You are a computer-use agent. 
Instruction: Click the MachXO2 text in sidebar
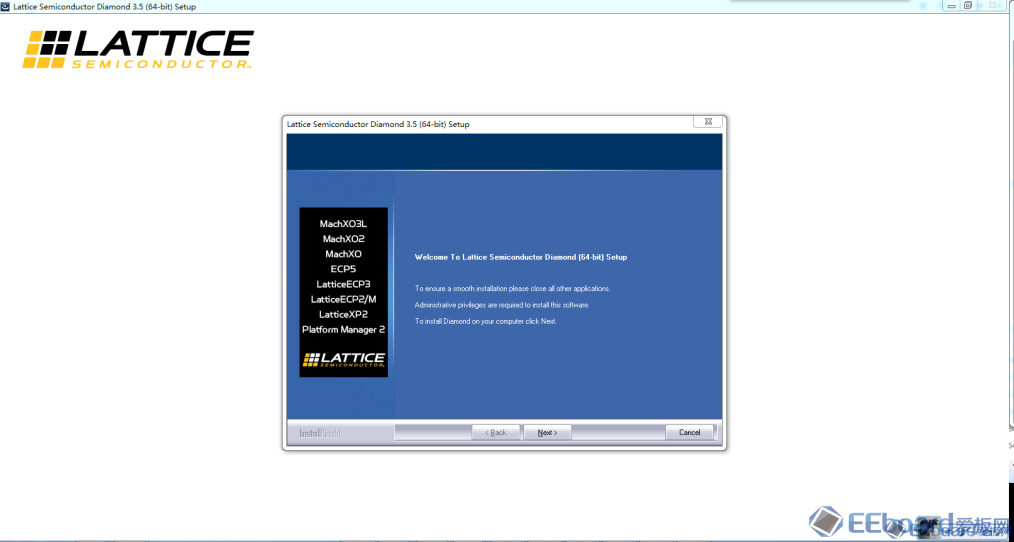click(343, 239)
